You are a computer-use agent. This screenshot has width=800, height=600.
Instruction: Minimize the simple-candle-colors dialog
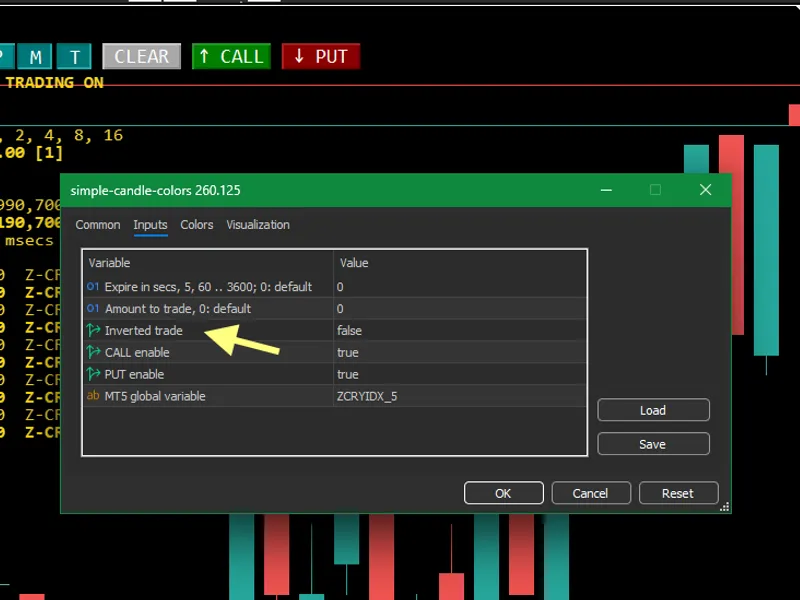(606, 190)
